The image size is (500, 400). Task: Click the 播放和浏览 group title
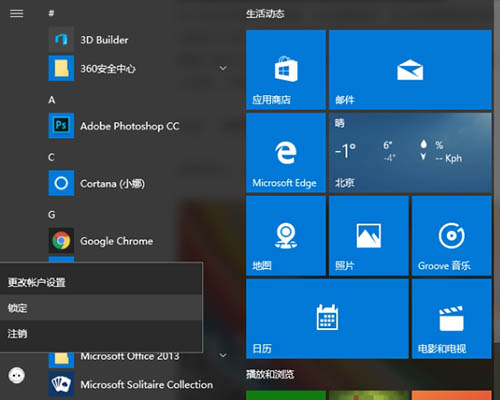tap(270, 374)
